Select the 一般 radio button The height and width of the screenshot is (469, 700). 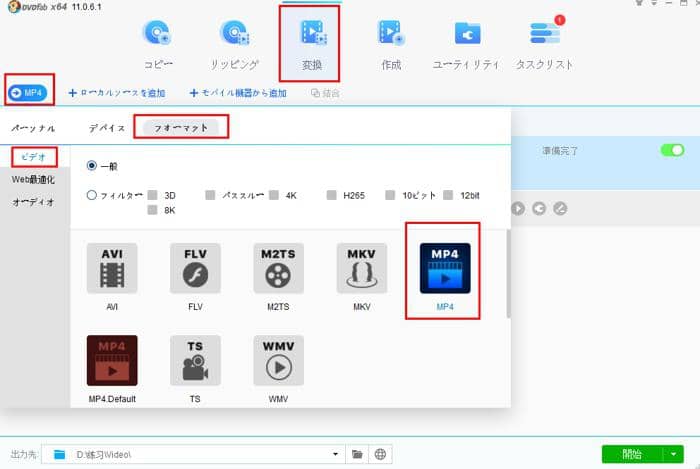92,166
